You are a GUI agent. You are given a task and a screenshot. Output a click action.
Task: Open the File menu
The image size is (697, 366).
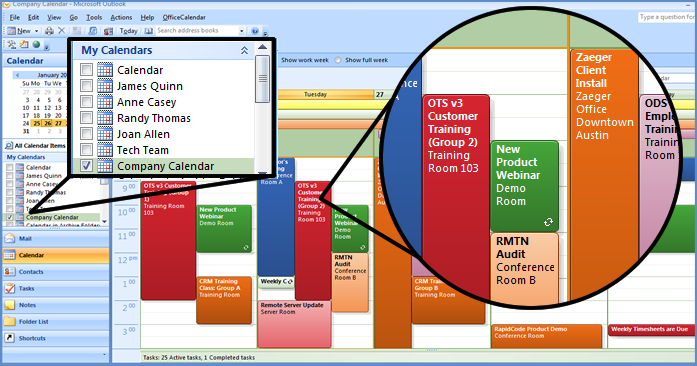pos(15,17)
